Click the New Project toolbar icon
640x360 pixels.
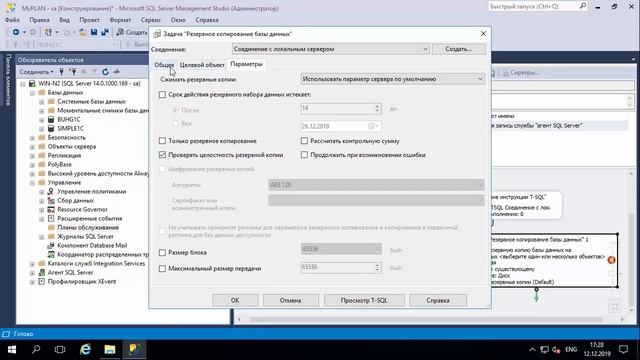coord(48,32)
